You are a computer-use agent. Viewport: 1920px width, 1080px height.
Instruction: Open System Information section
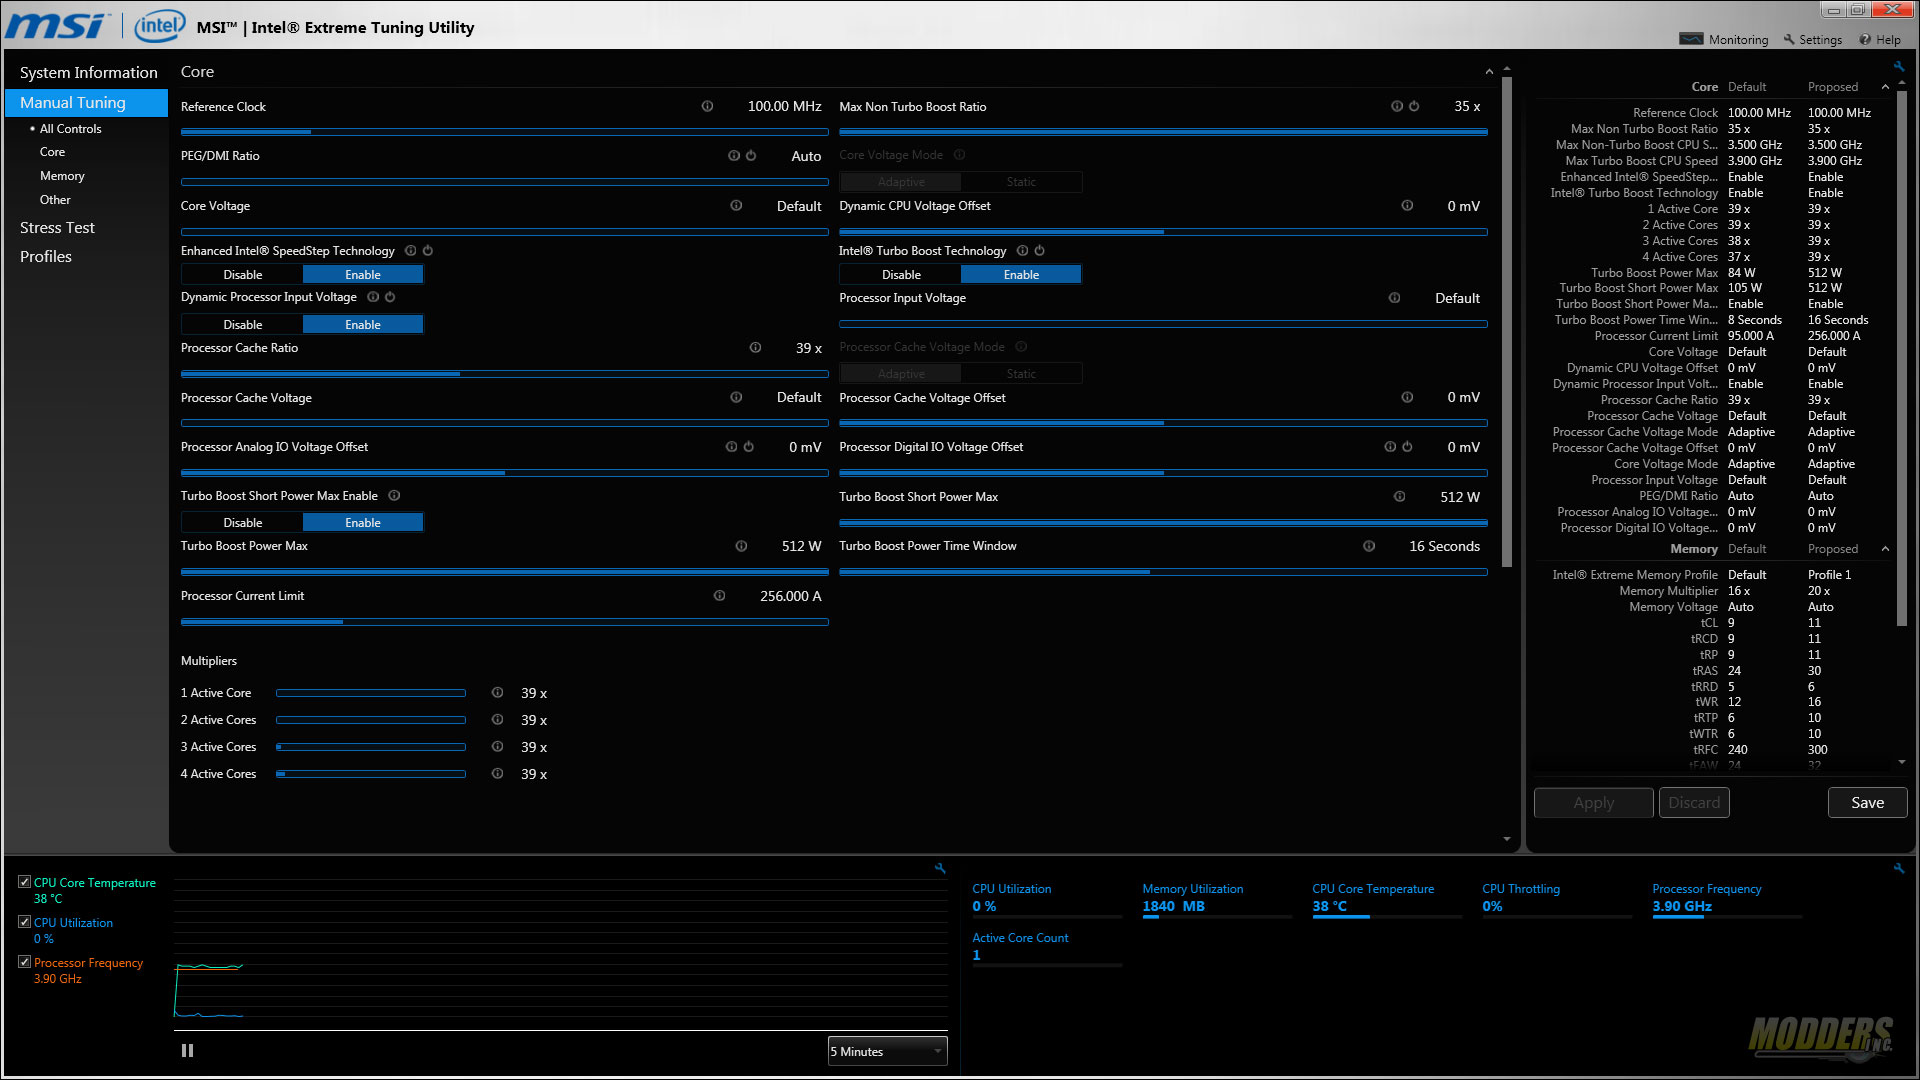coord(88,73)
